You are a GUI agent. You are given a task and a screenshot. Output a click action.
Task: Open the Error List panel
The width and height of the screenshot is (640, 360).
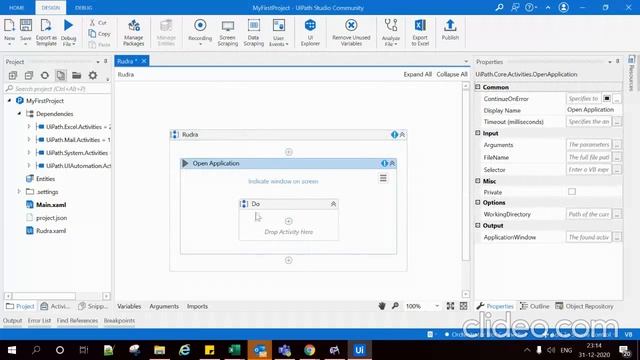pos(40,320)
